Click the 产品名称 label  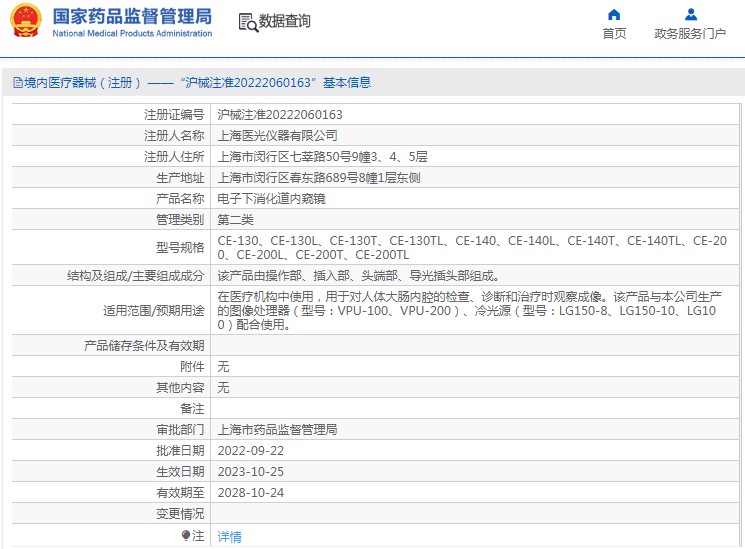pyautogui.click(x=180, y=199)
